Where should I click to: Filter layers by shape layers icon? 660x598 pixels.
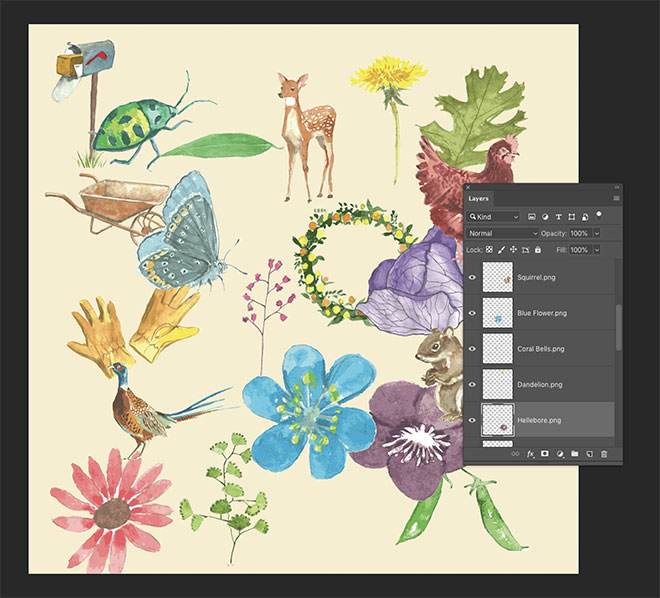pos(572,217)
